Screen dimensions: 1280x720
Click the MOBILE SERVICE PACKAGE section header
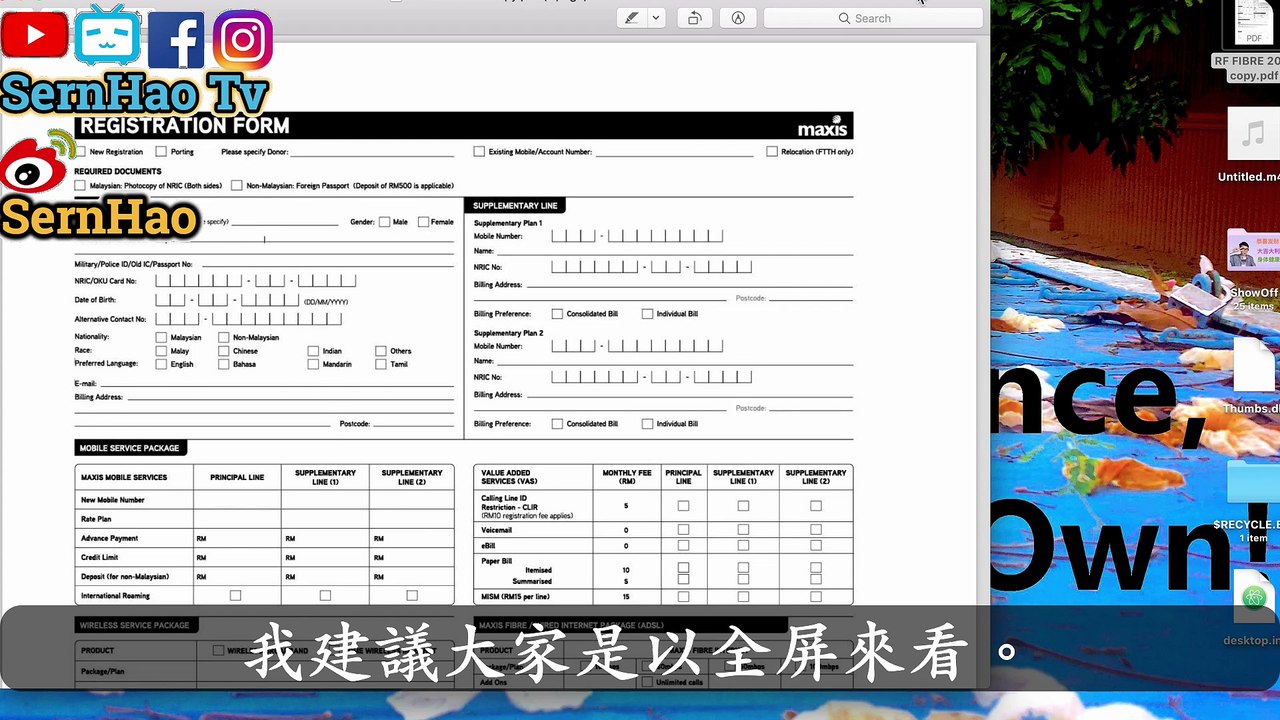pos(129,448)
